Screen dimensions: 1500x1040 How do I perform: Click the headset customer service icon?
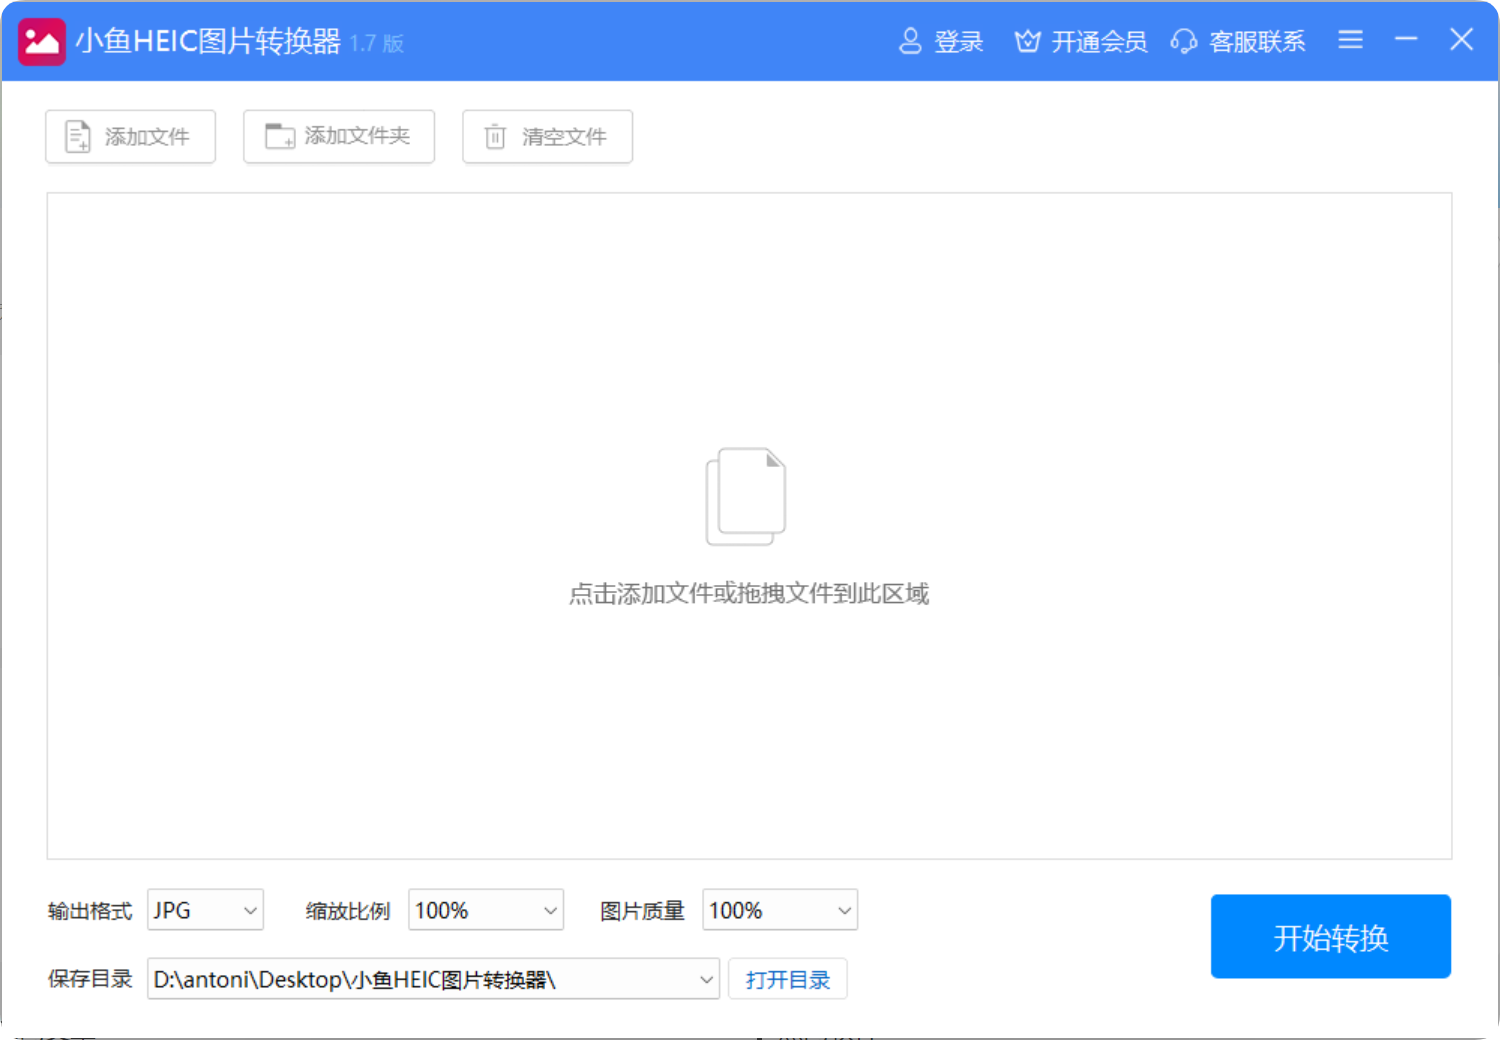(x=1184, y=41)
